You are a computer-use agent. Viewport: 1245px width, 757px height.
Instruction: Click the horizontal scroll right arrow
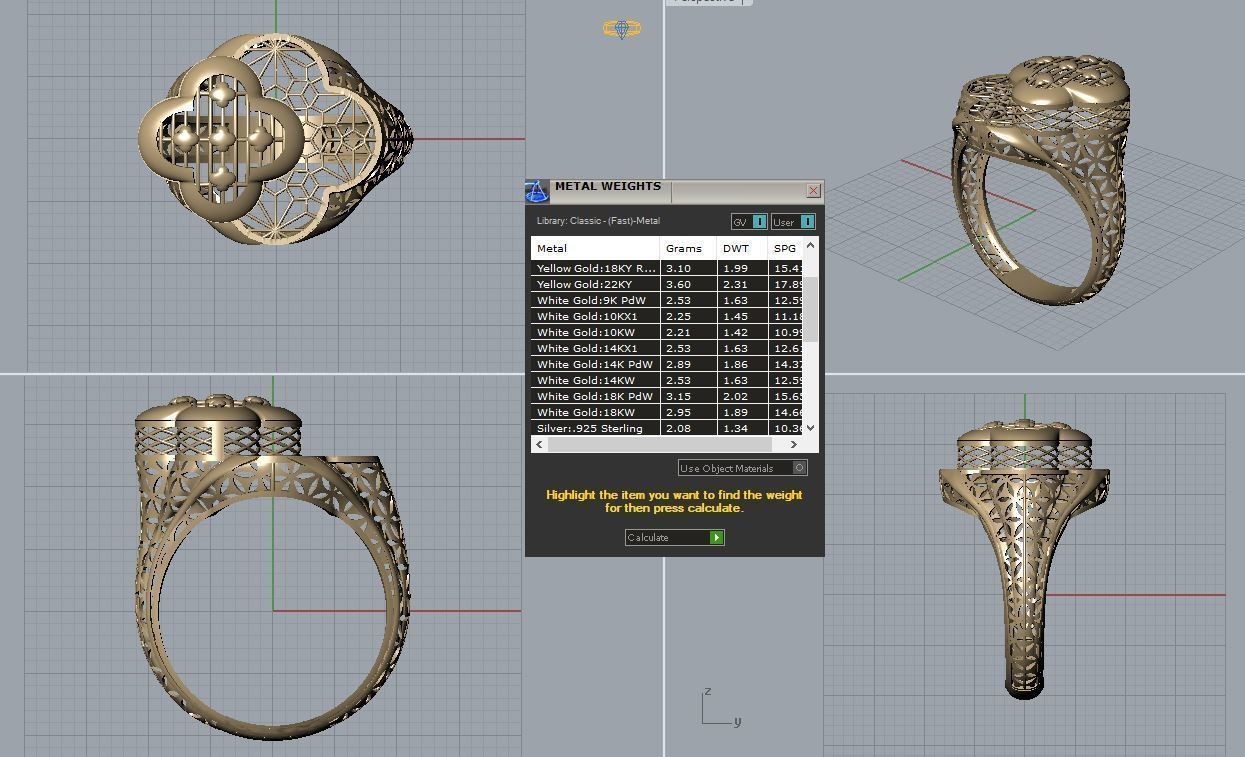[x=794, y=444]
